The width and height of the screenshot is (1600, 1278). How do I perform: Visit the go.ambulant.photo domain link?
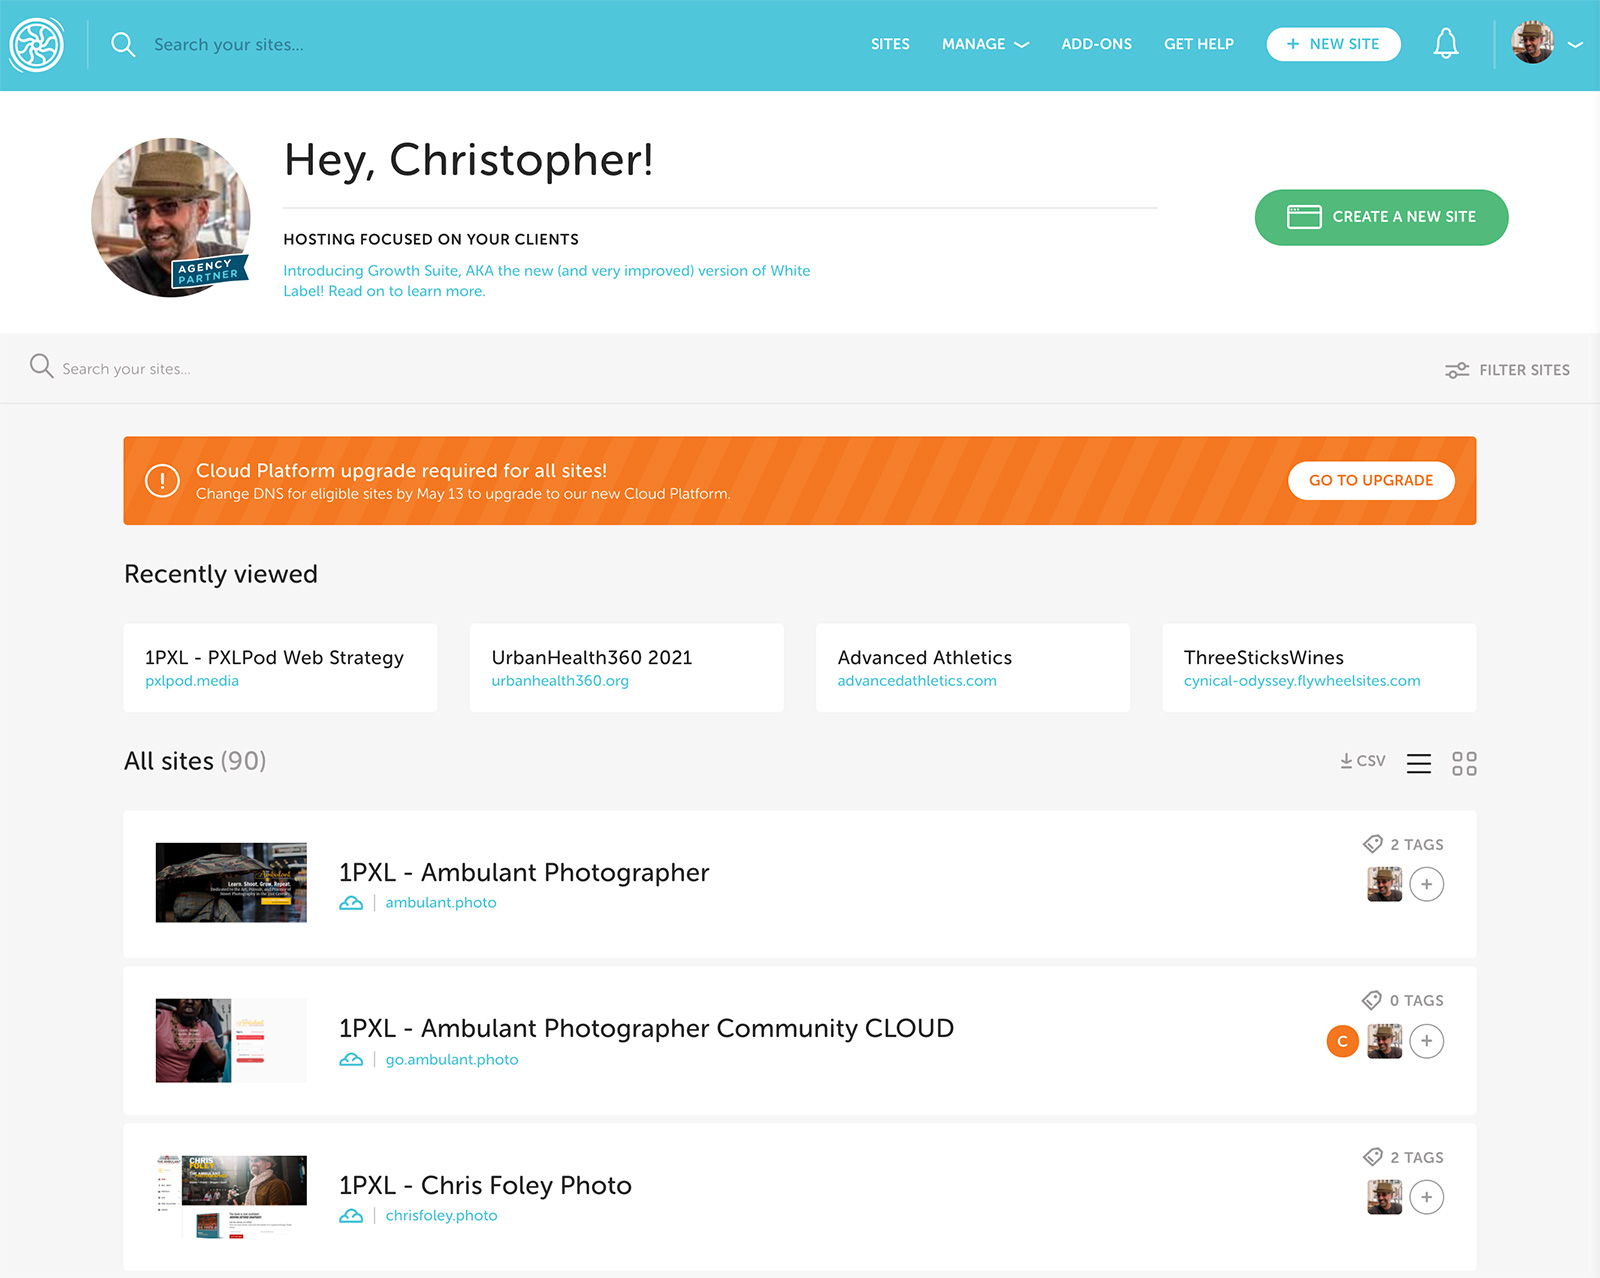(x=452, y=1059)
